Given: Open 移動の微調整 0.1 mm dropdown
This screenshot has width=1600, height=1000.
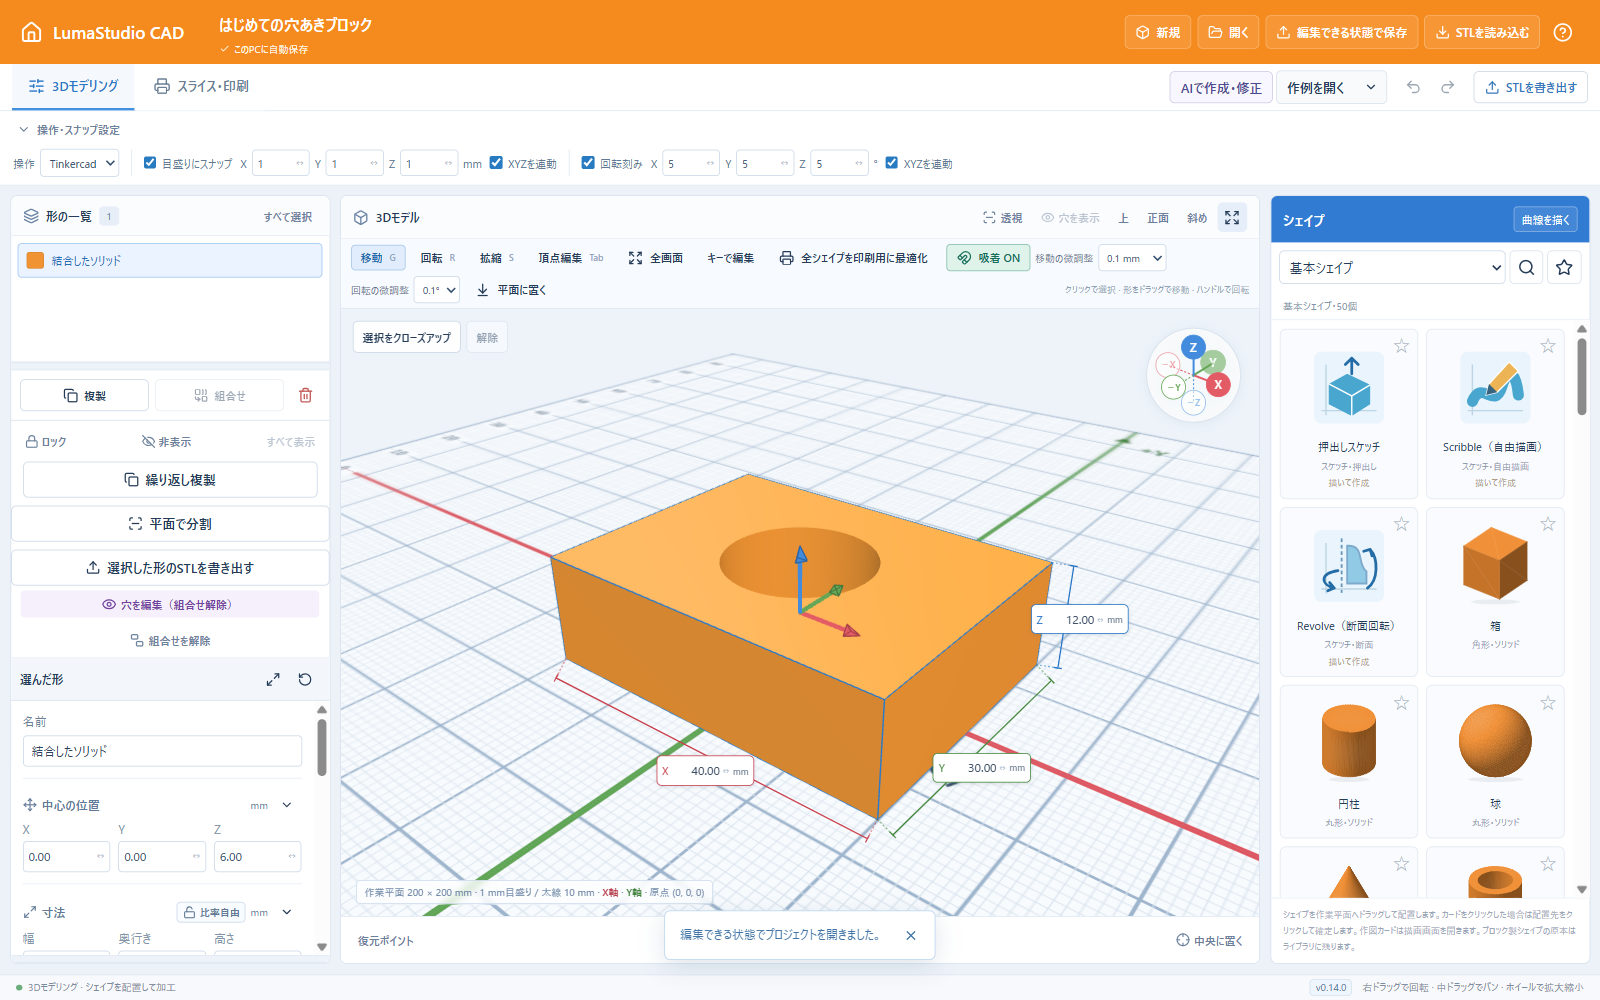Looking at the screenshot, I should point(1132,258).
